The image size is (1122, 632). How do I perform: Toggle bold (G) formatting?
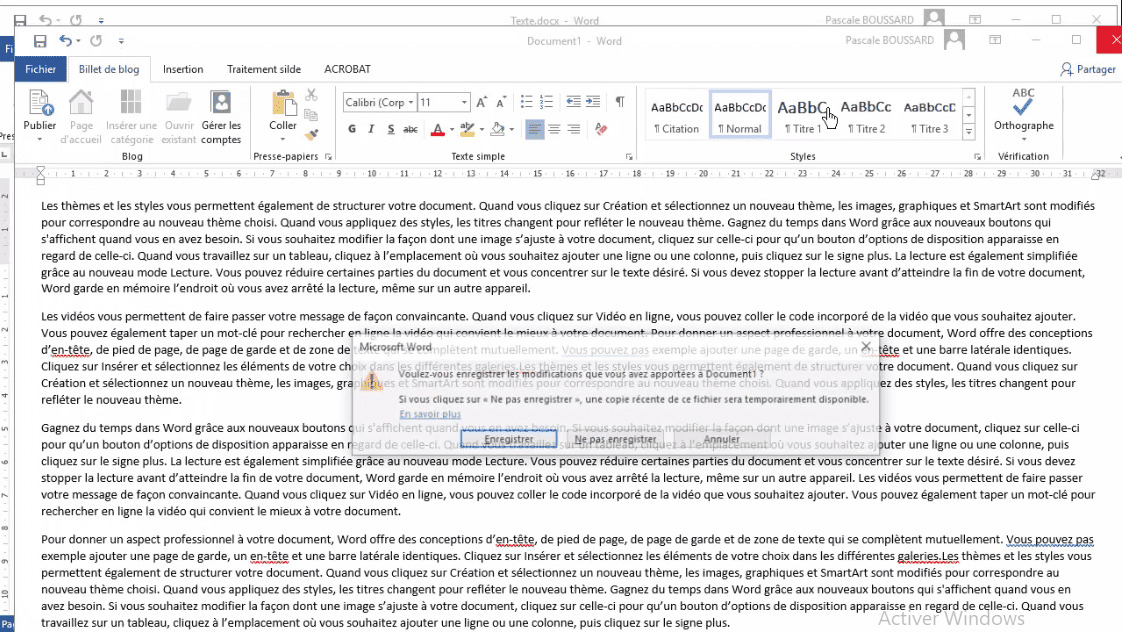click(352, 129)
